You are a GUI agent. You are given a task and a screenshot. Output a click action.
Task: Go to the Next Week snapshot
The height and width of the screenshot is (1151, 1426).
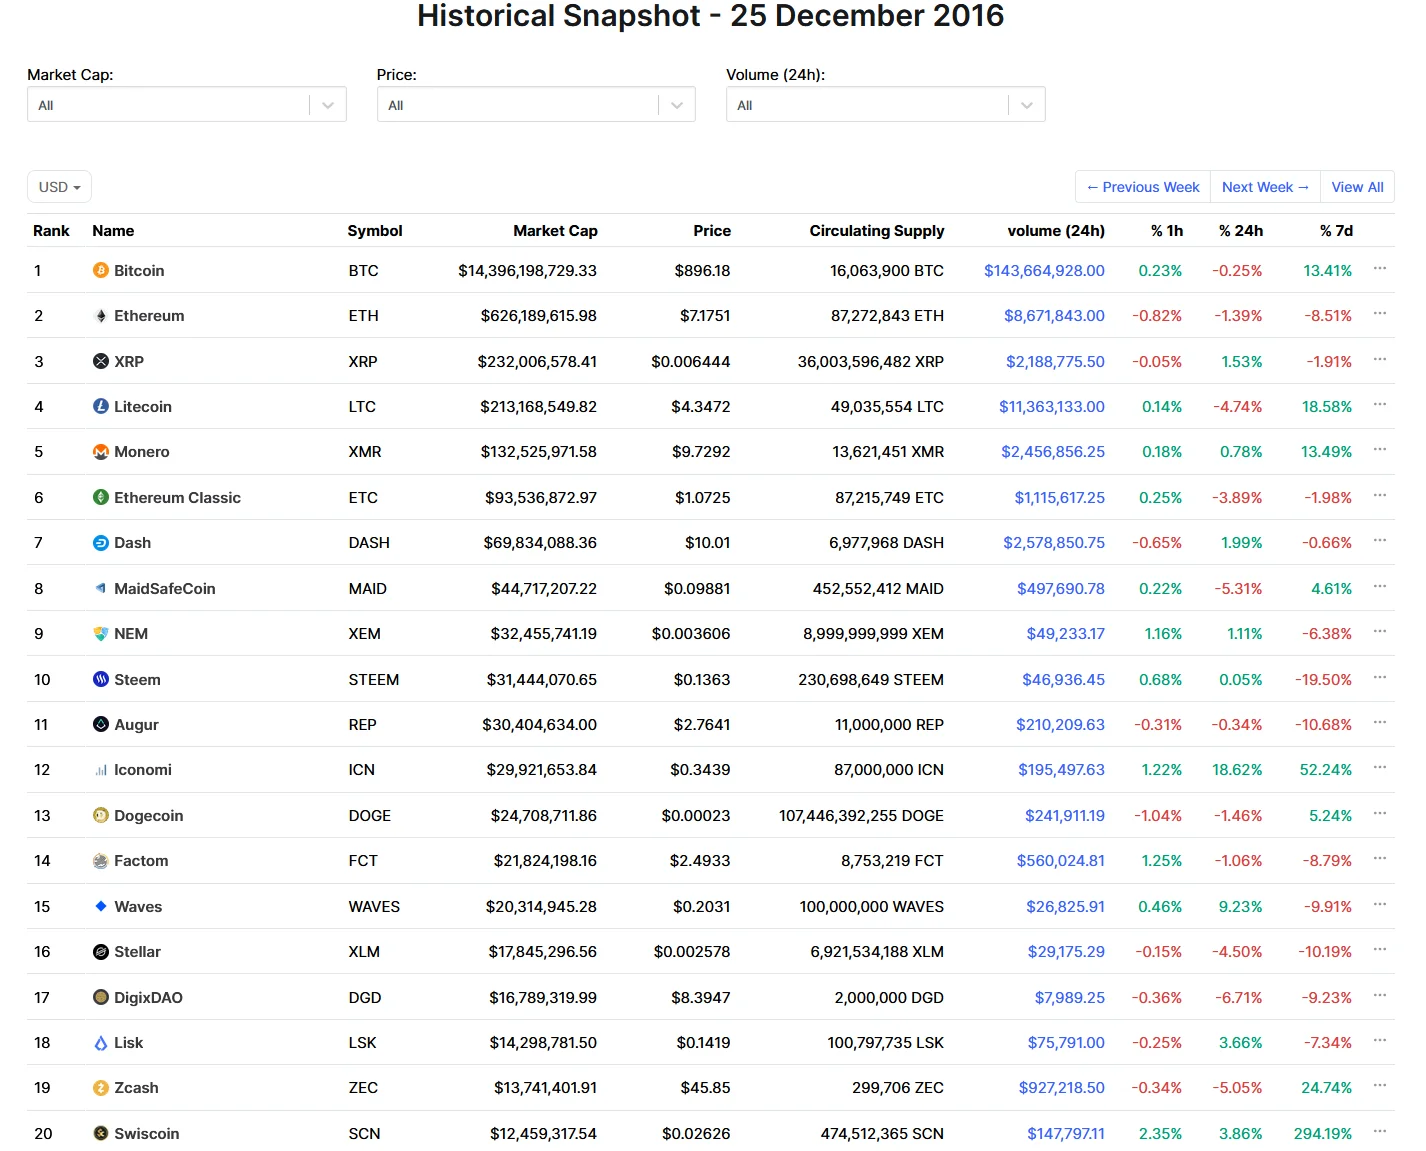point(1265,187)
